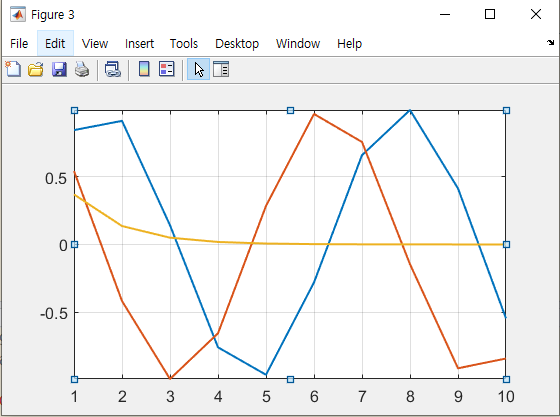
Task: Open file using folder icon
Action: coord(36,69)
